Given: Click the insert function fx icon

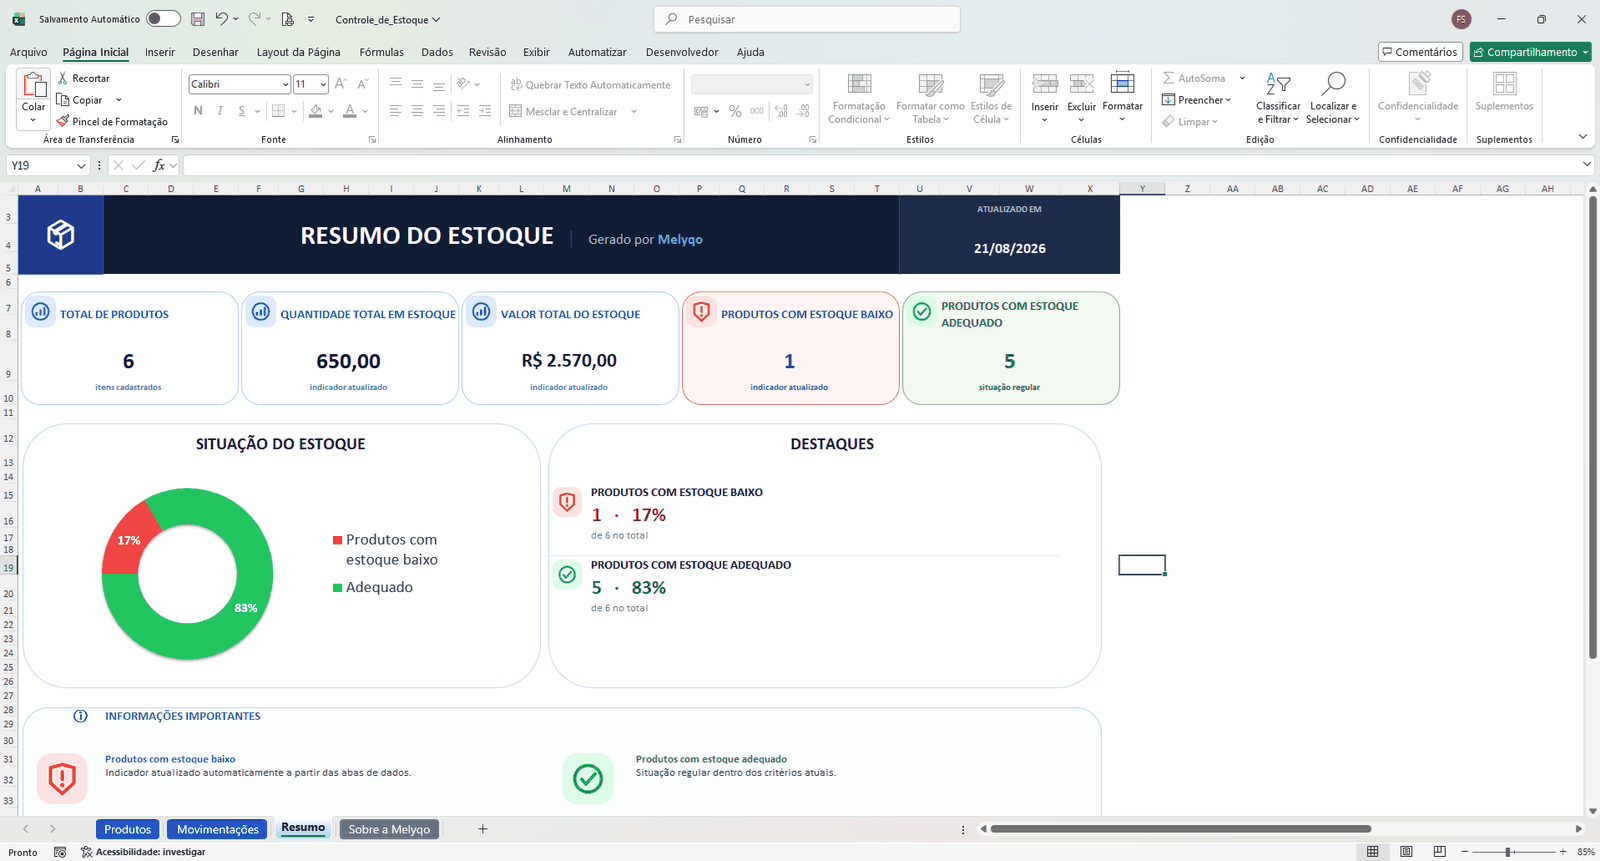Looking at the screenshot, I should pyautogui.click(x=159, y=165).
